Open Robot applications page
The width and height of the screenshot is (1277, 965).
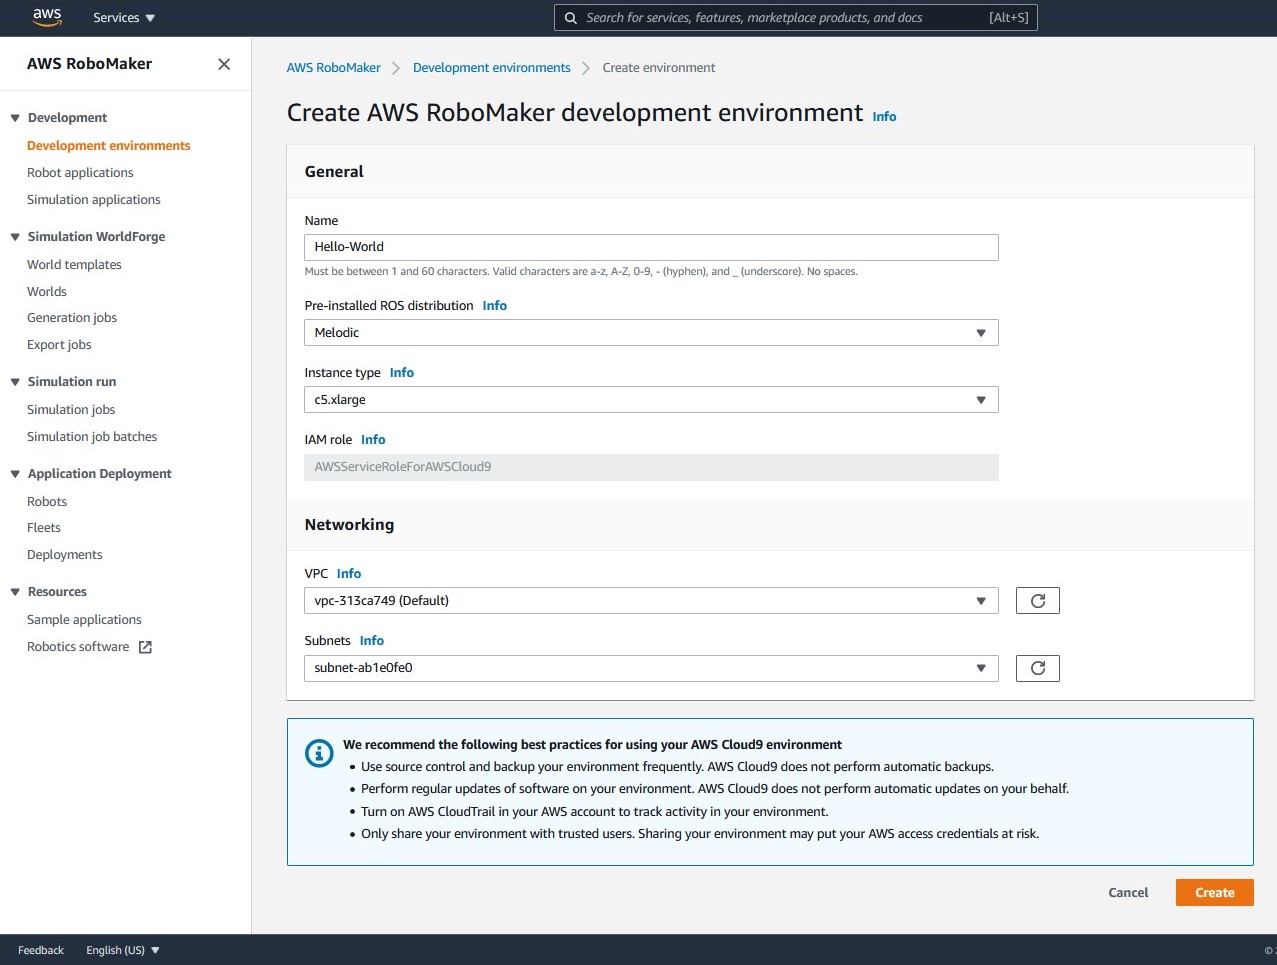(x=80, y=173)
